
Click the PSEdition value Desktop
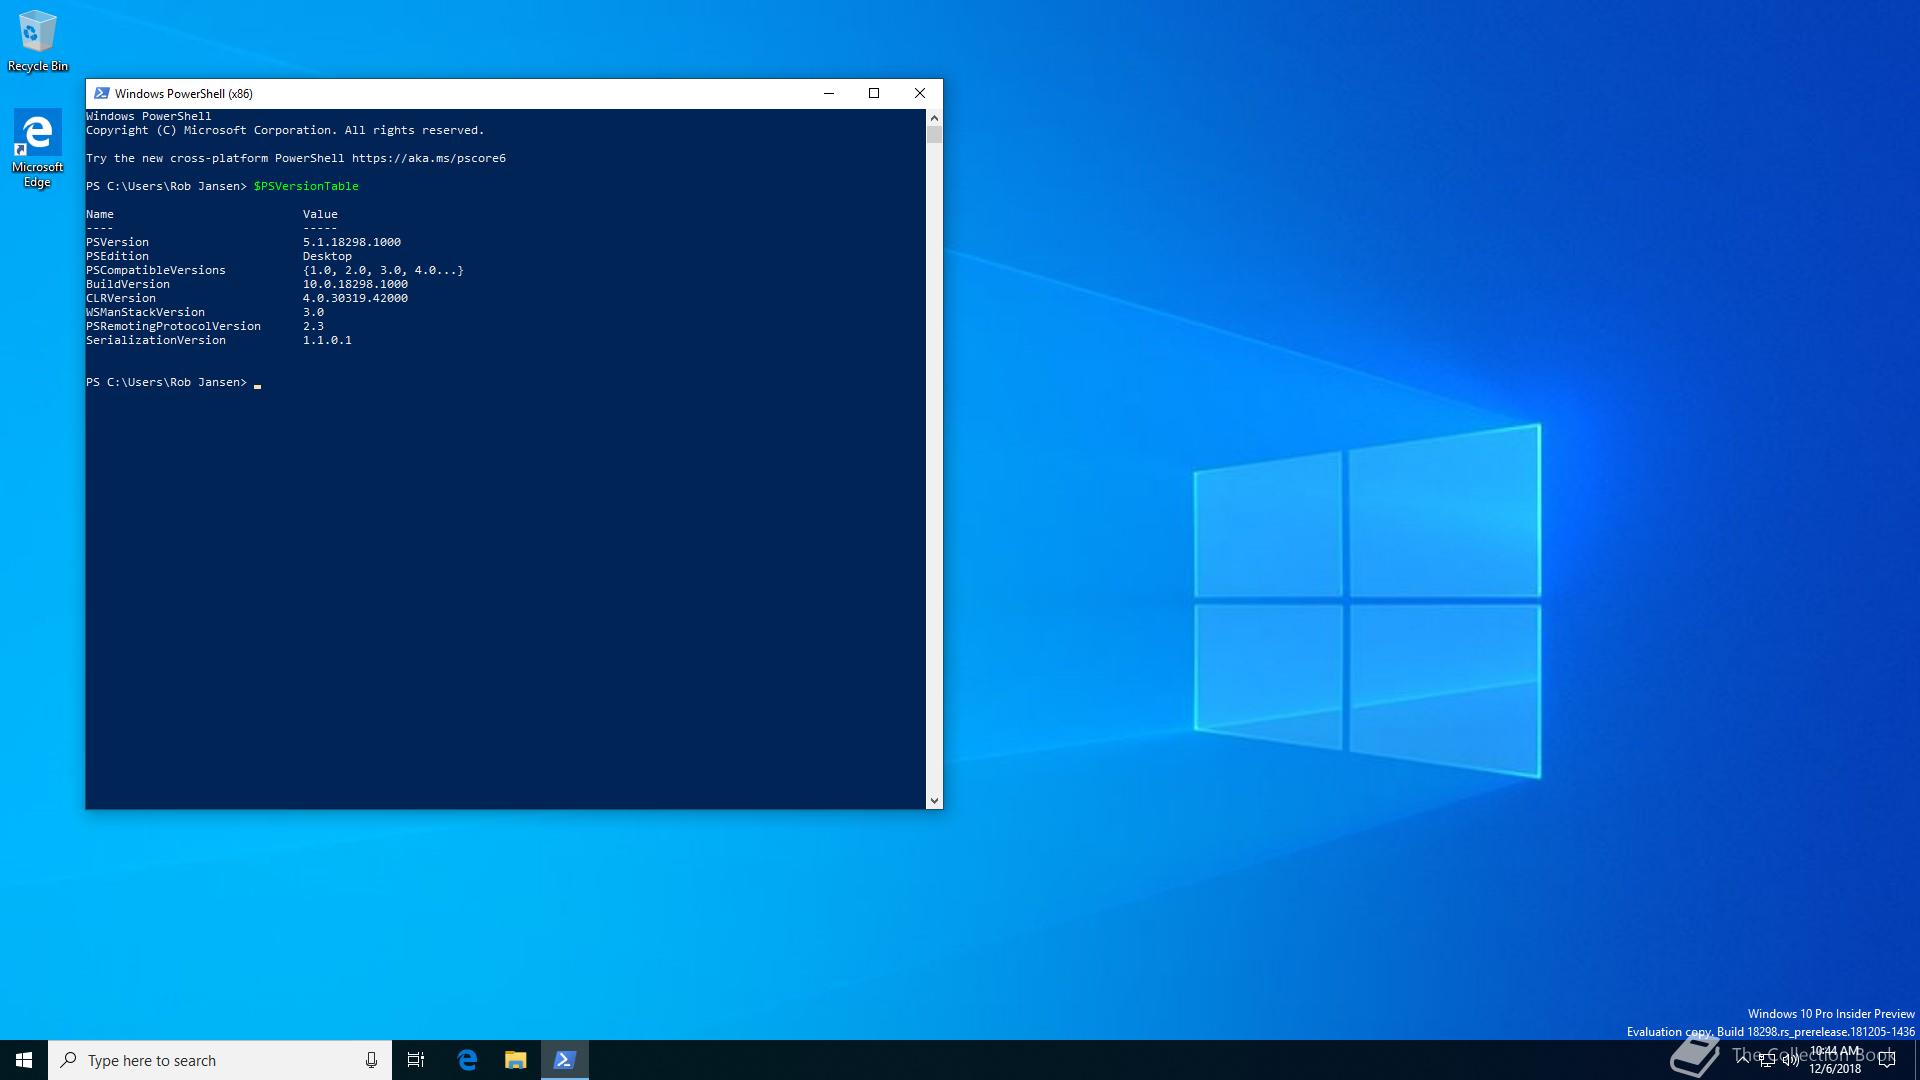(x=327, y=256)
